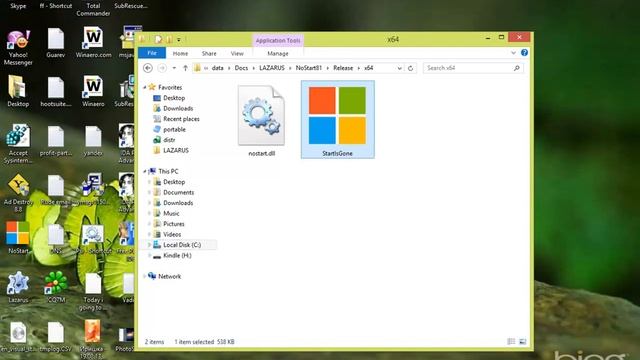Open the StartIsGone application file

337,119
